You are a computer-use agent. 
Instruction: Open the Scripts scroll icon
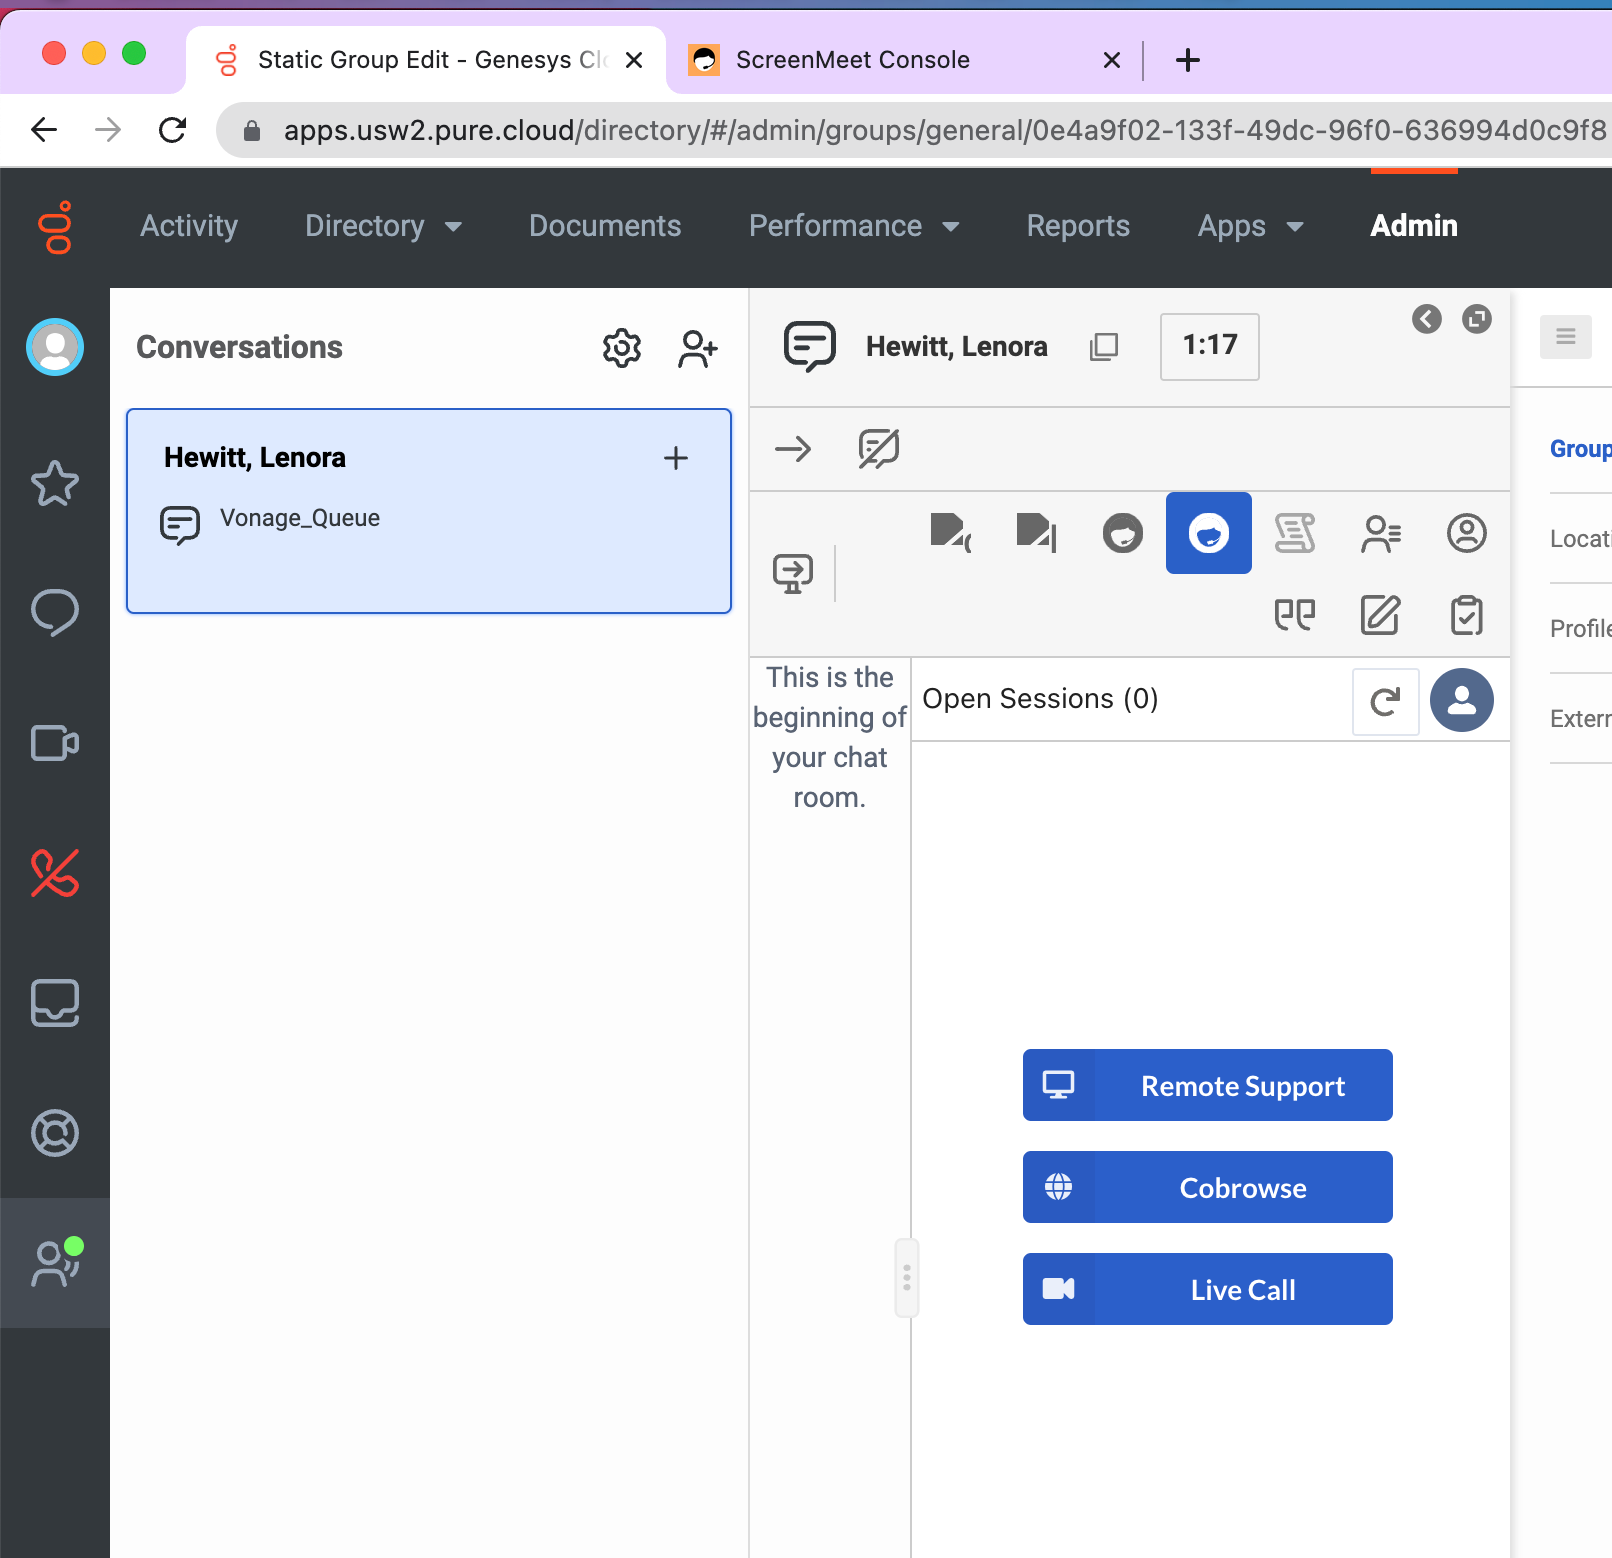[1295, 533]
